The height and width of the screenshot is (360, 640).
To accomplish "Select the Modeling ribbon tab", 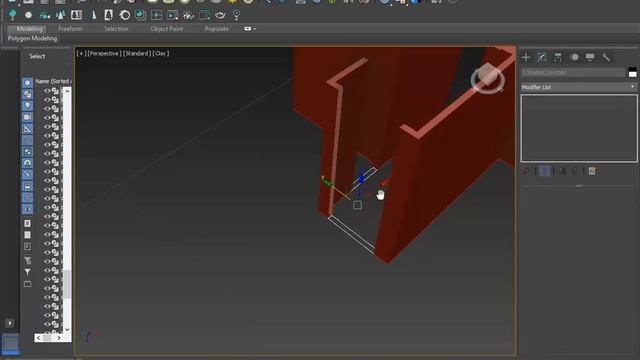I will point(29,29).
